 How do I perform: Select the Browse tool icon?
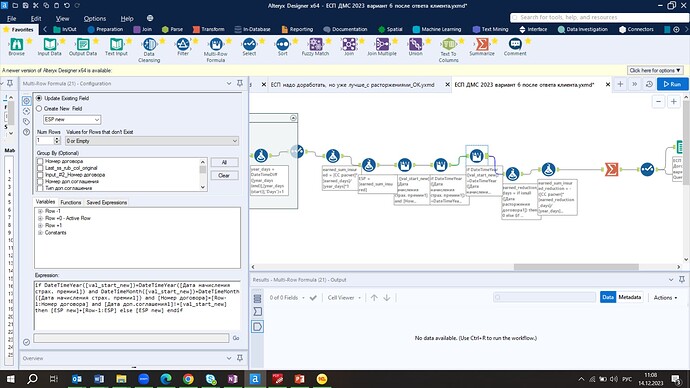click(x=16, y=44)
